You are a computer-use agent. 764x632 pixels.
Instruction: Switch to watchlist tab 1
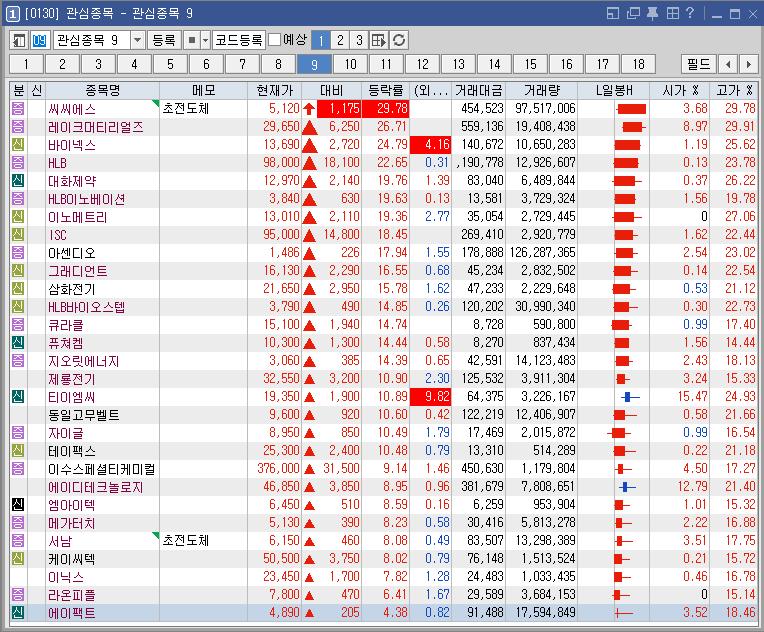(26, 64)
